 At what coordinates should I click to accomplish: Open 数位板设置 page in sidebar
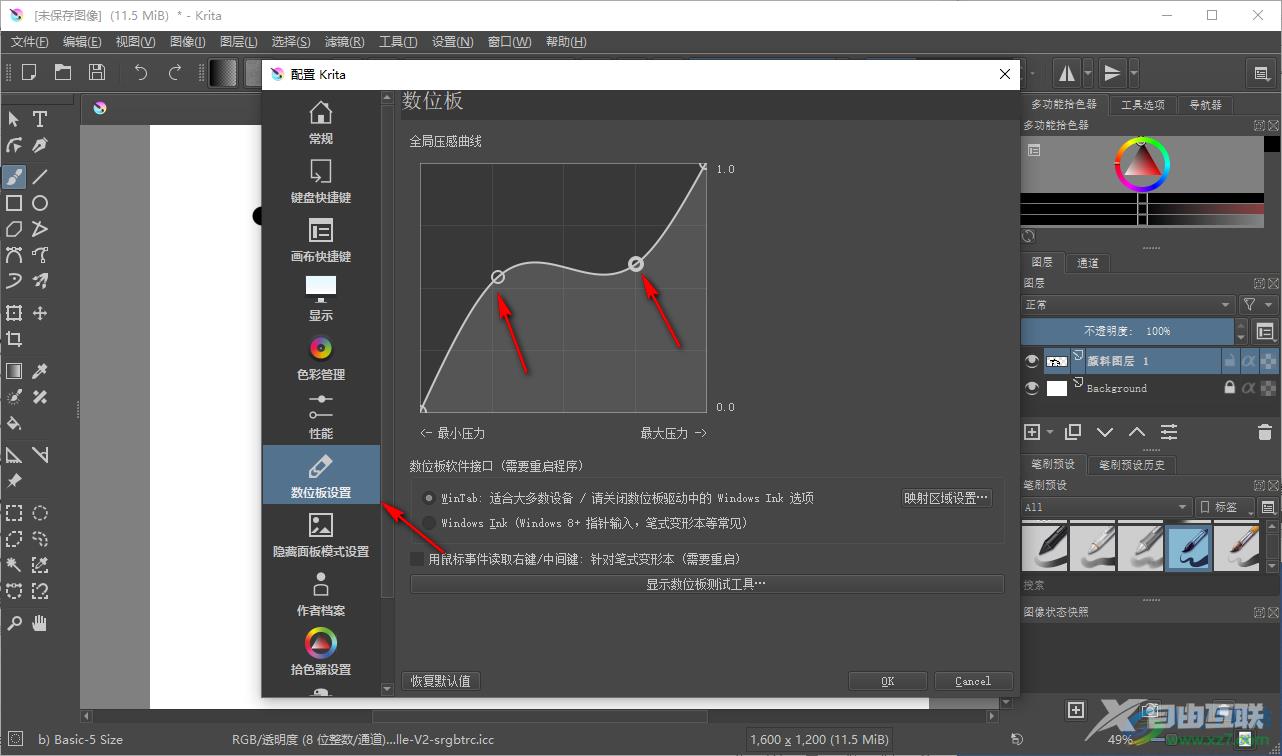point(321,474)
